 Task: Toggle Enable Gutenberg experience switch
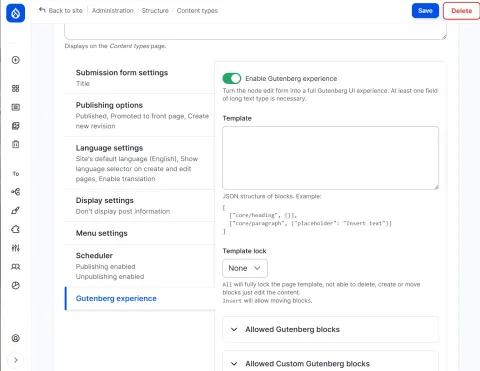(x=232, y=78)
